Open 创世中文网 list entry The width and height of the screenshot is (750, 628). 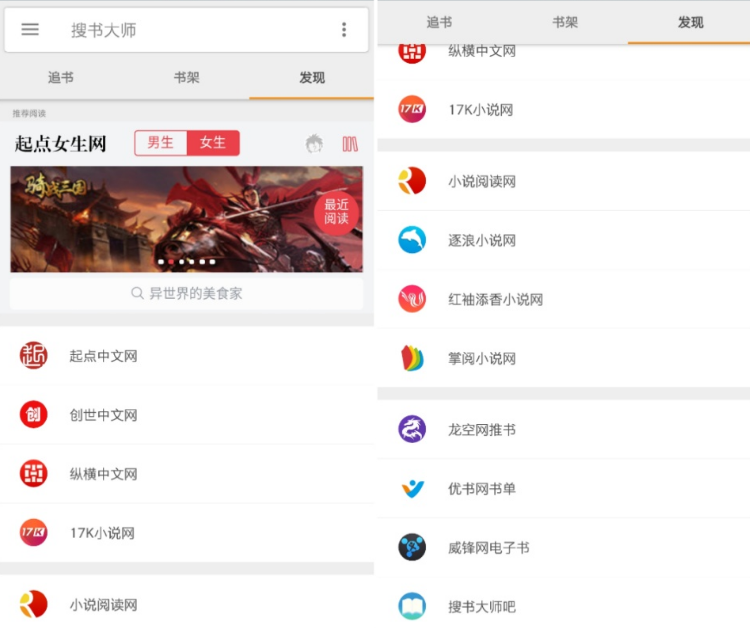click(x=187, y=414)
